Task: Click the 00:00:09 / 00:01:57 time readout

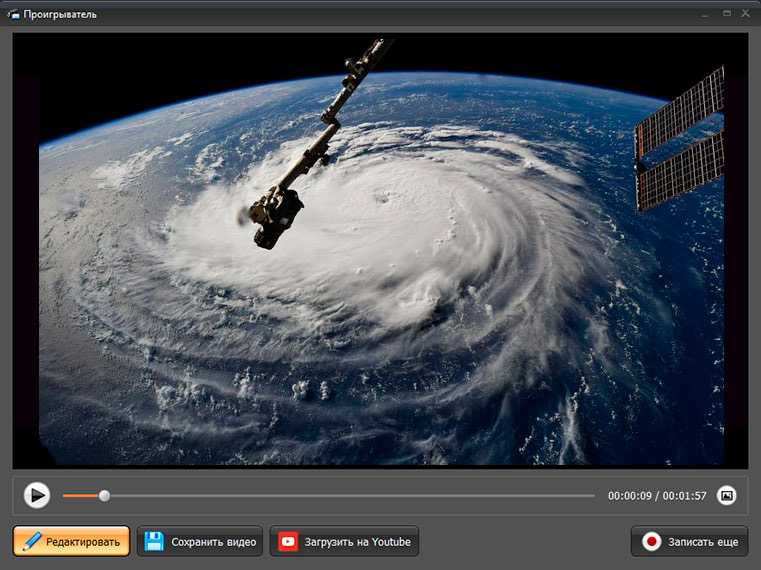Action: [657, 496]
